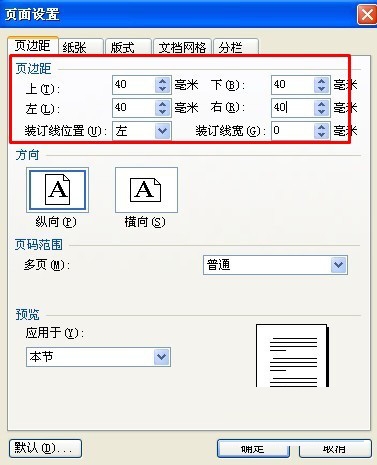The width and height of the screenshot is (377, 465).
Task: Click the 取消 button
Action: pyautogui.click(x=335, y=449)
